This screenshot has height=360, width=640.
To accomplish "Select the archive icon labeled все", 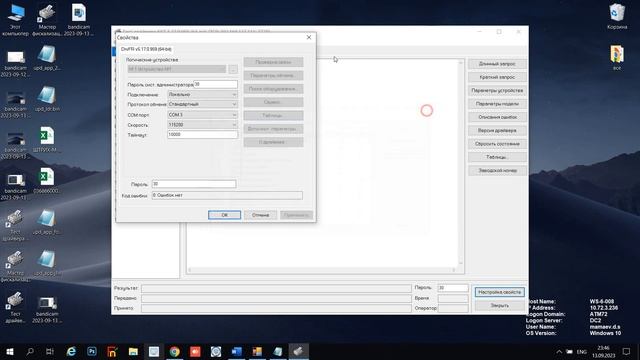I will coord(617,58).
